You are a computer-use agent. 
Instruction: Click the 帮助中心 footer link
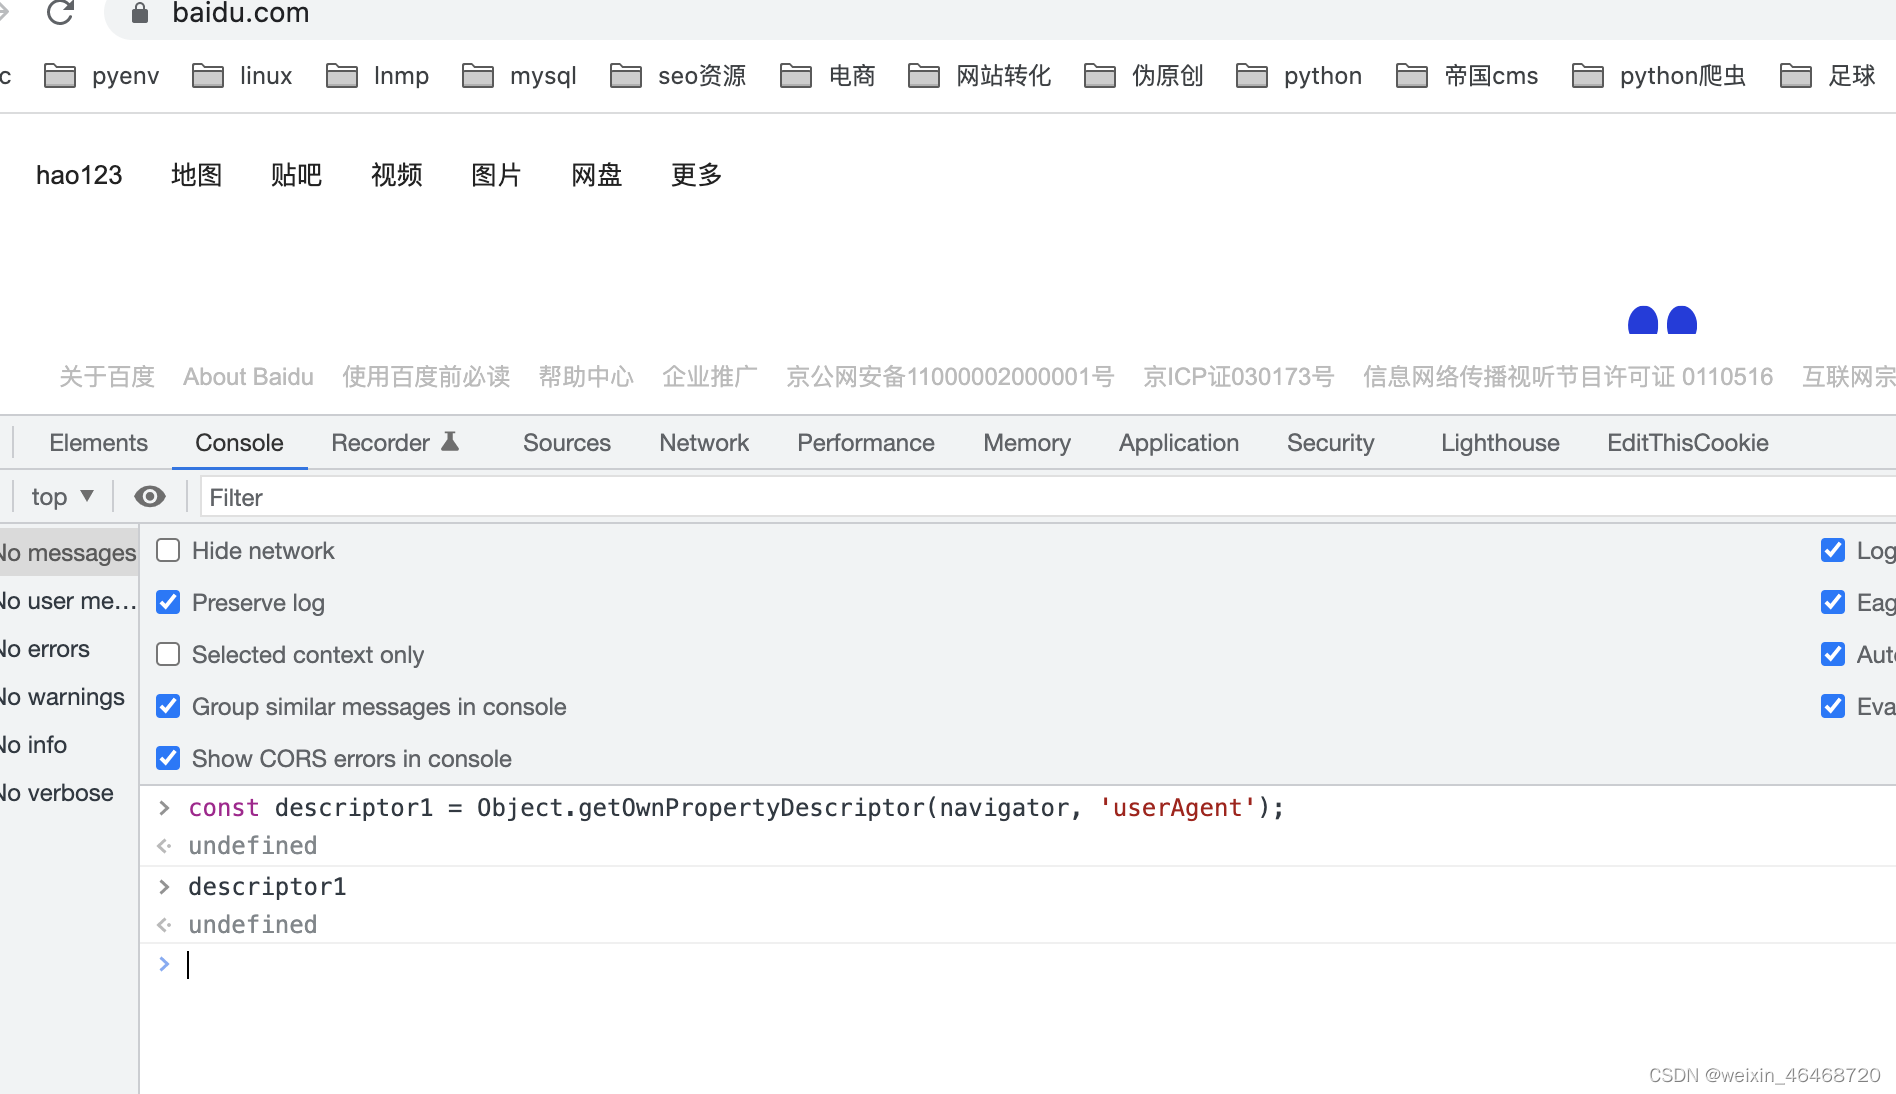(586, 377)
